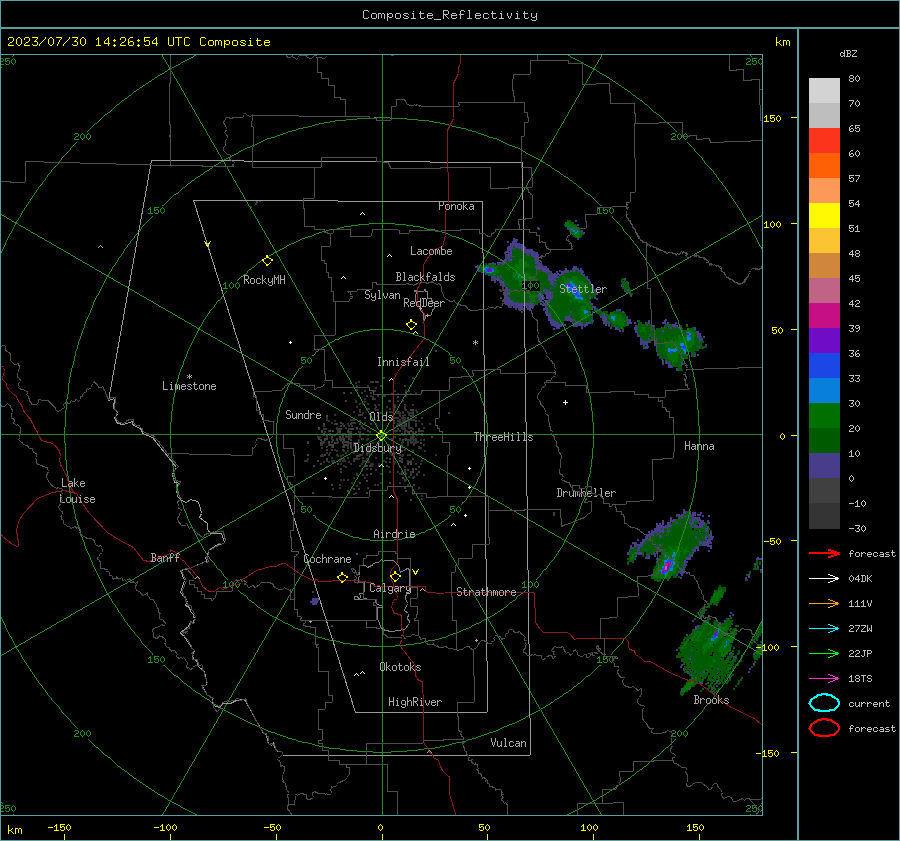Click the light blue swatch in dBZ scale
Image resolution: width=900 pixels, height=841 pixels.
(824, 390)
